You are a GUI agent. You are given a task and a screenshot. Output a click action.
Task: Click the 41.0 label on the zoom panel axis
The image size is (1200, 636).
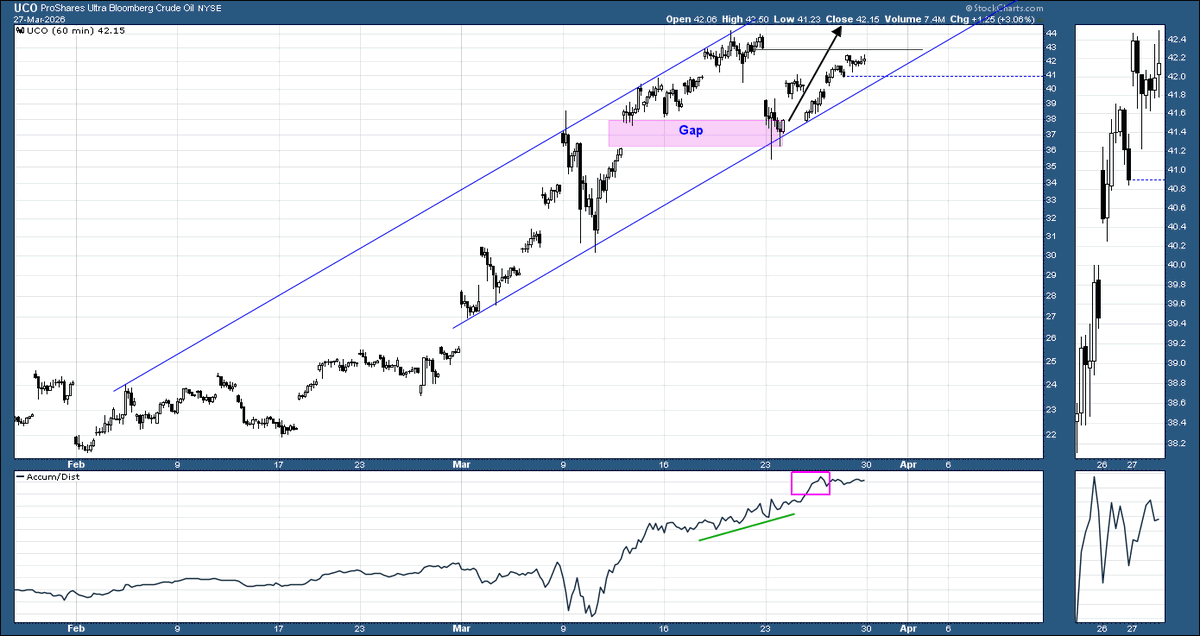1177,171
